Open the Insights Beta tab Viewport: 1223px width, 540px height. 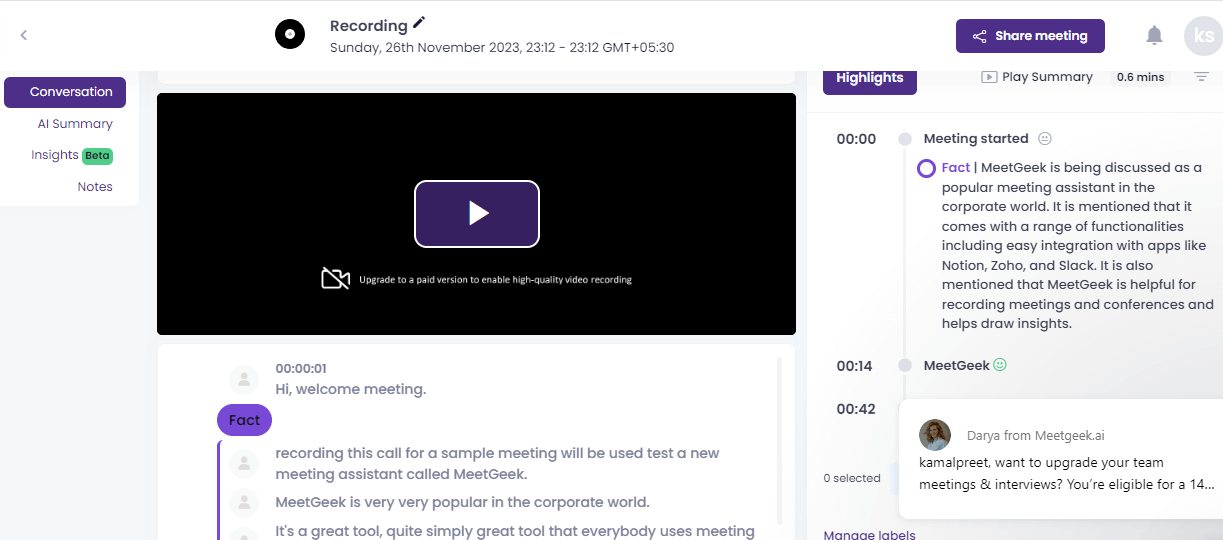71,155
